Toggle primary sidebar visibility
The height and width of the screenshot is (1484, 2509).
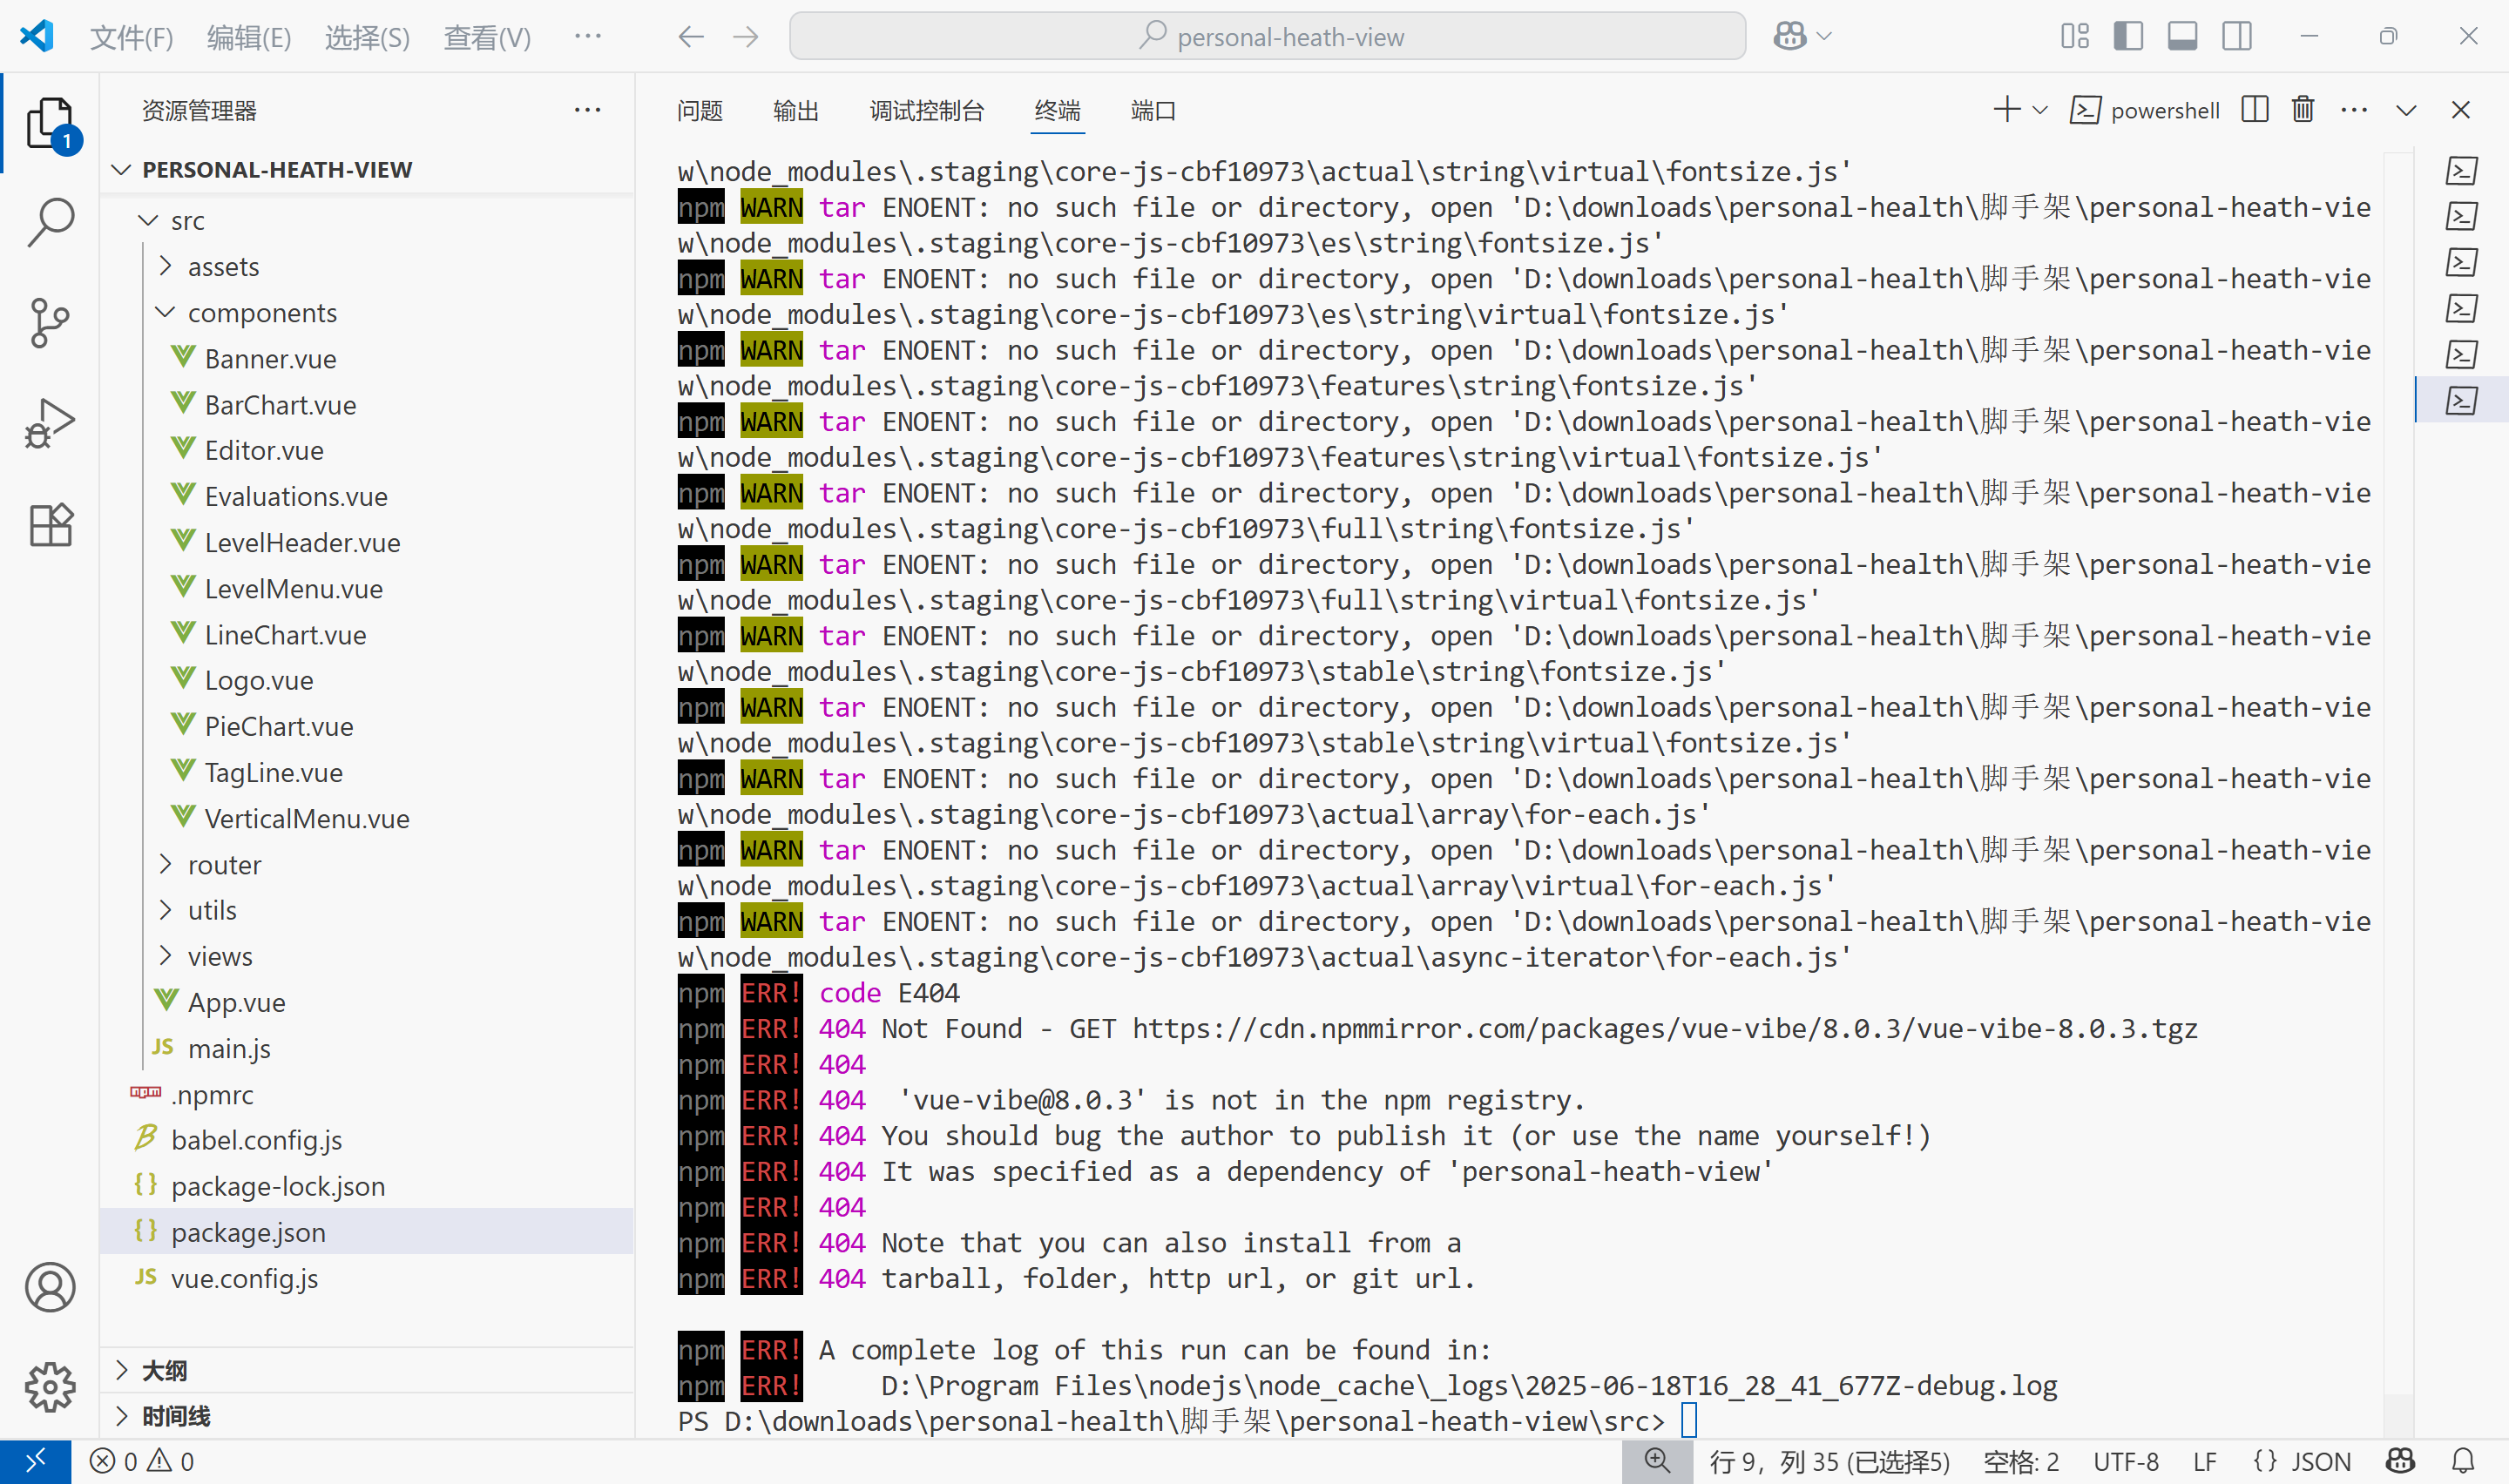pos(2128,37)
